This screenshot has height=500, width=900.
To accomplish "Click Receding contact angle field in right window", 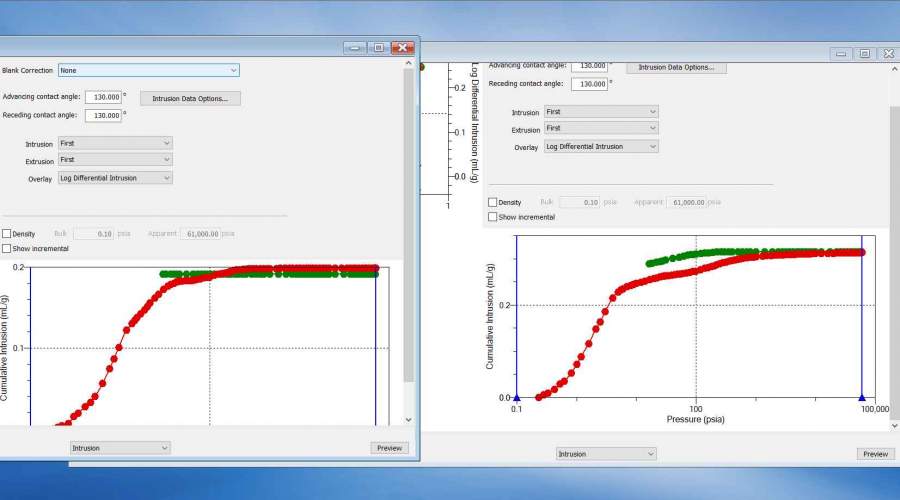I will click(589, 84).
